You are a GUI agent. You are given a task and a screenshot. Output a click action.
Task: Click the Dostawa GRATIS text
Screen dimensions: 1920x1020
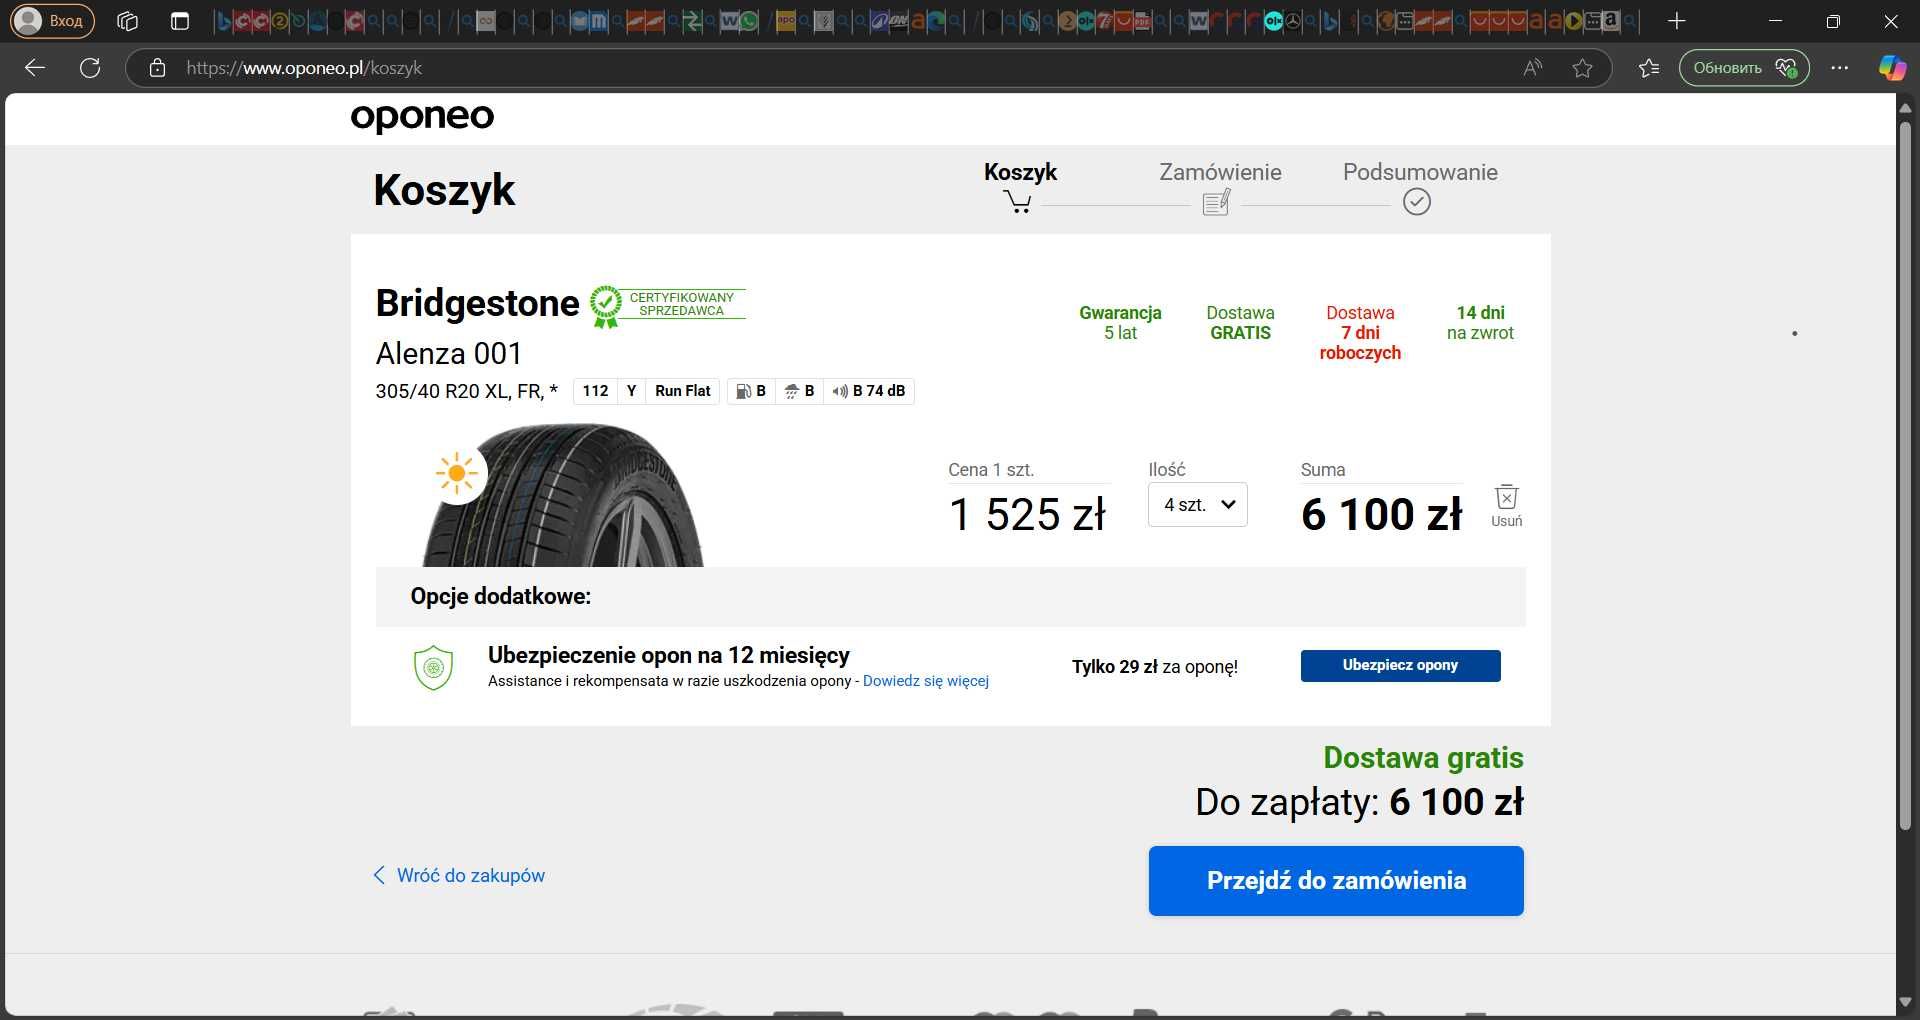[x=1240, y=323]
